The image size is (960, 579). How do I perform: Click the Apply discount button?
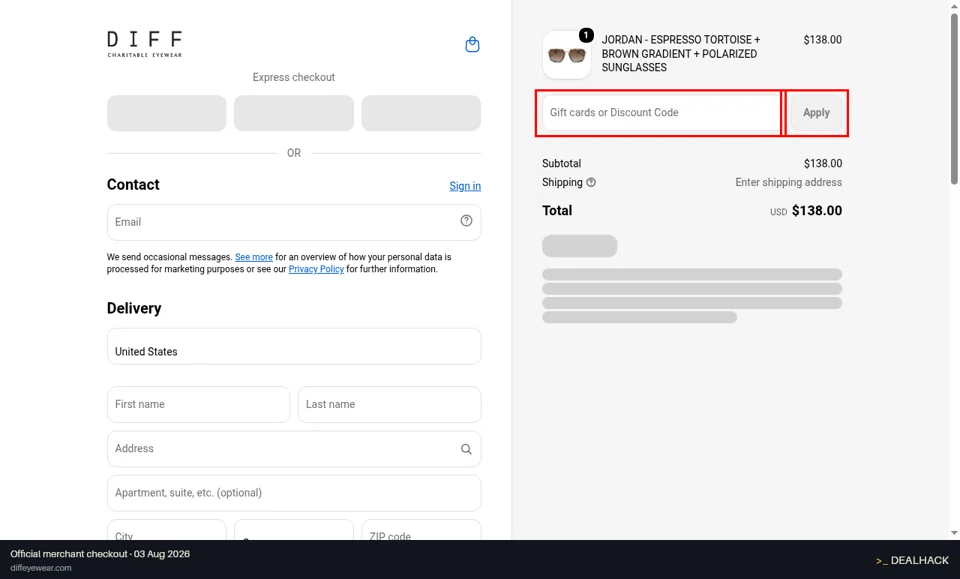coord(816,113)
